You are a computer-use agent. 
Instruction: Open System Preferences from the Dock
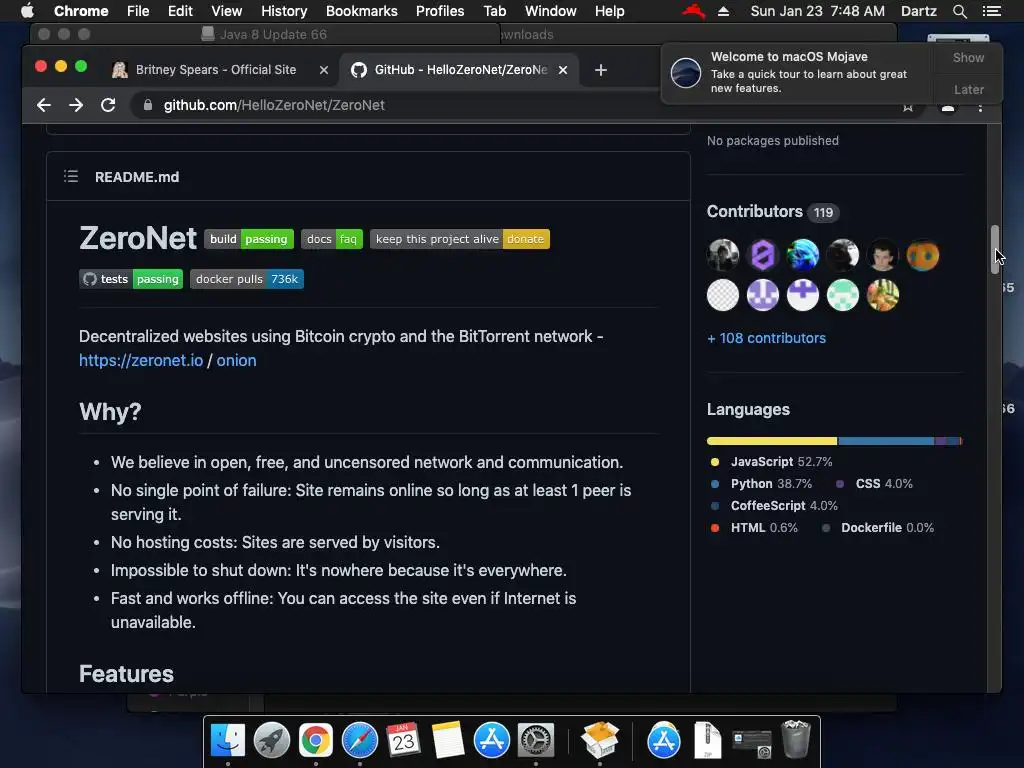(x=536, y=741)
